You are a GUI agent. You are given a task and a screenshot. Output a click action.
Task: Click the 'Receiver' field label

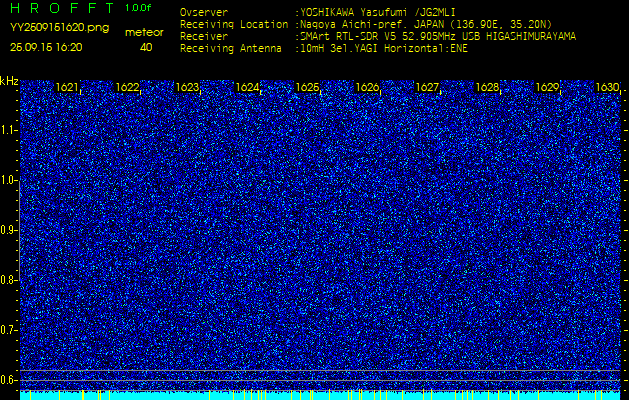204,37
